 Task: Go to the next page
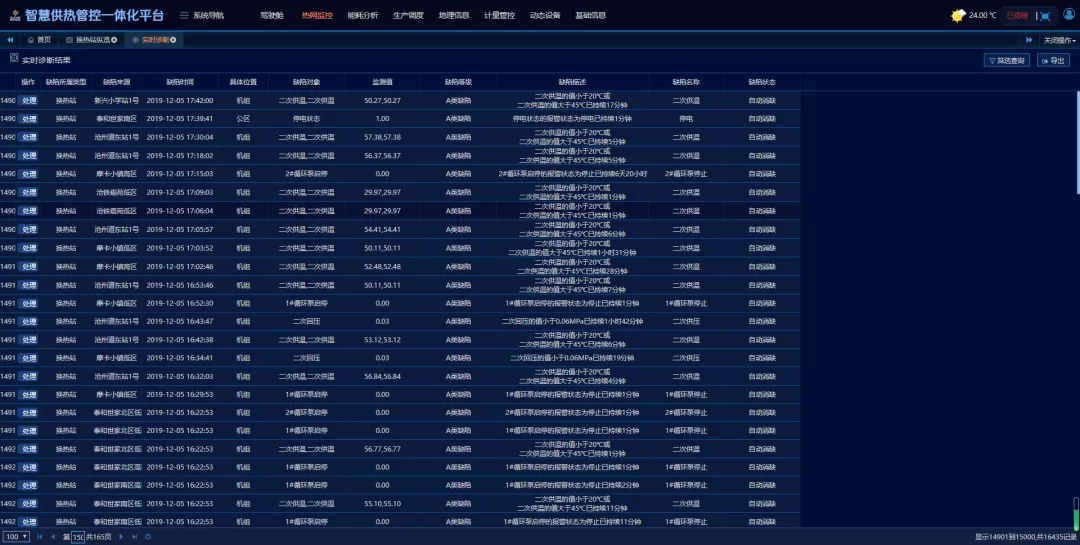coord(121,537)
